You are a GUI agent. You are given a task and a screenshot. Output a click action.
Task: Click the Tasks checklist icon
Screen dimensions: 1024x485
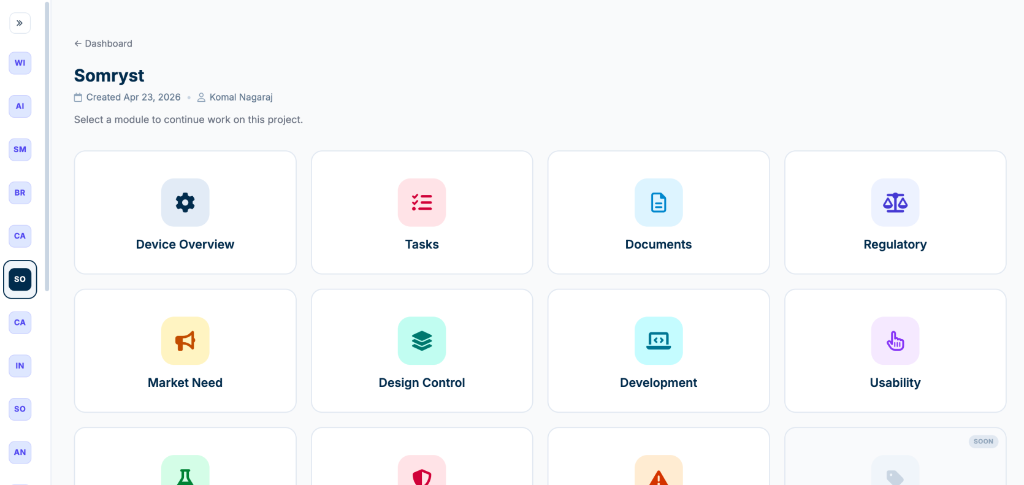click(x=422, y=202)
